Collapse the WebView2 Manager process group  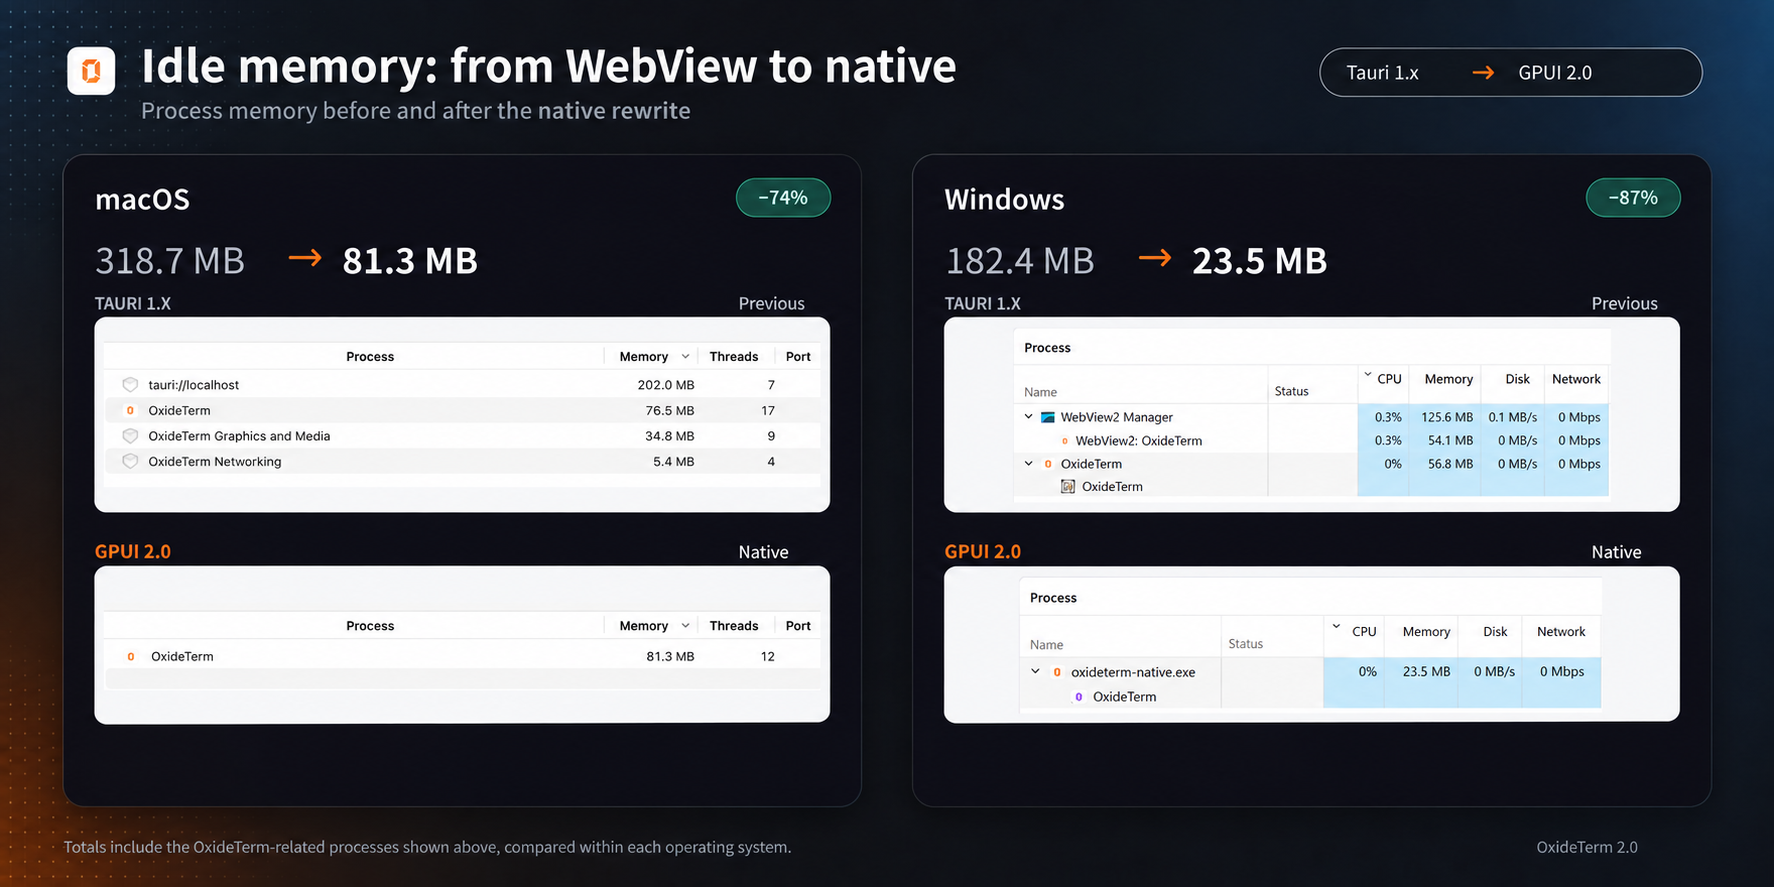coord(1028,416)
